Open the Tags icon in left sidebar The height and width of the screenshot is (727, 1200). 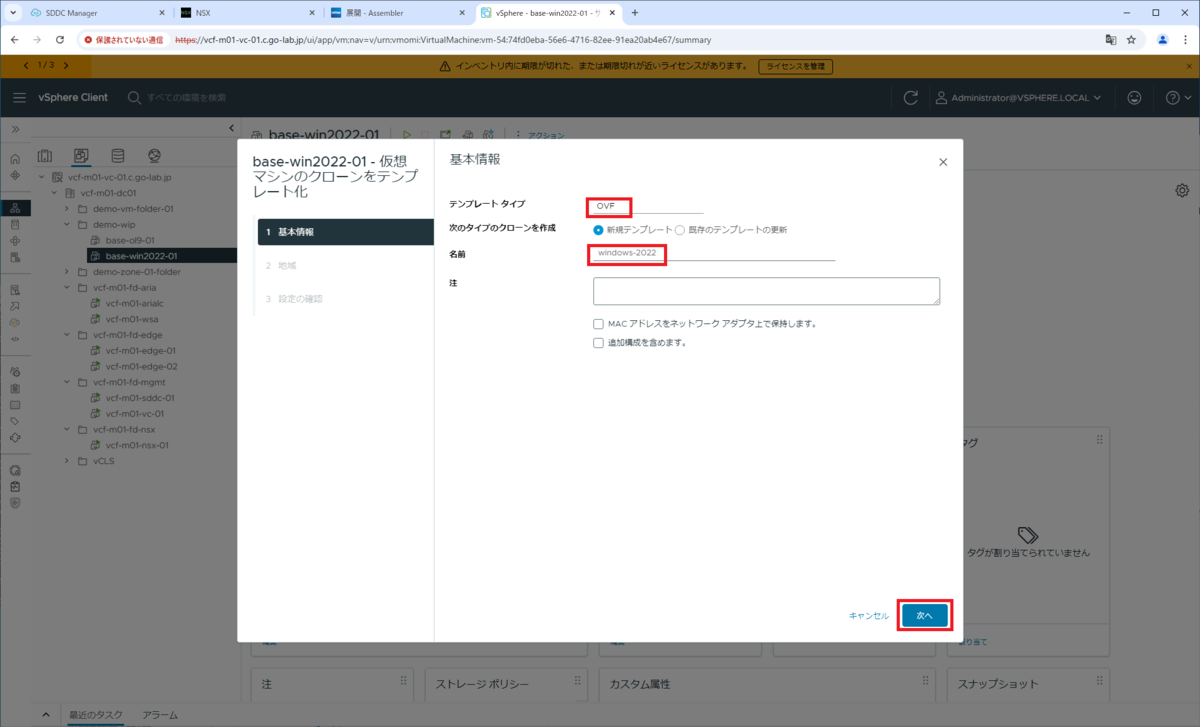click(15, 421)
